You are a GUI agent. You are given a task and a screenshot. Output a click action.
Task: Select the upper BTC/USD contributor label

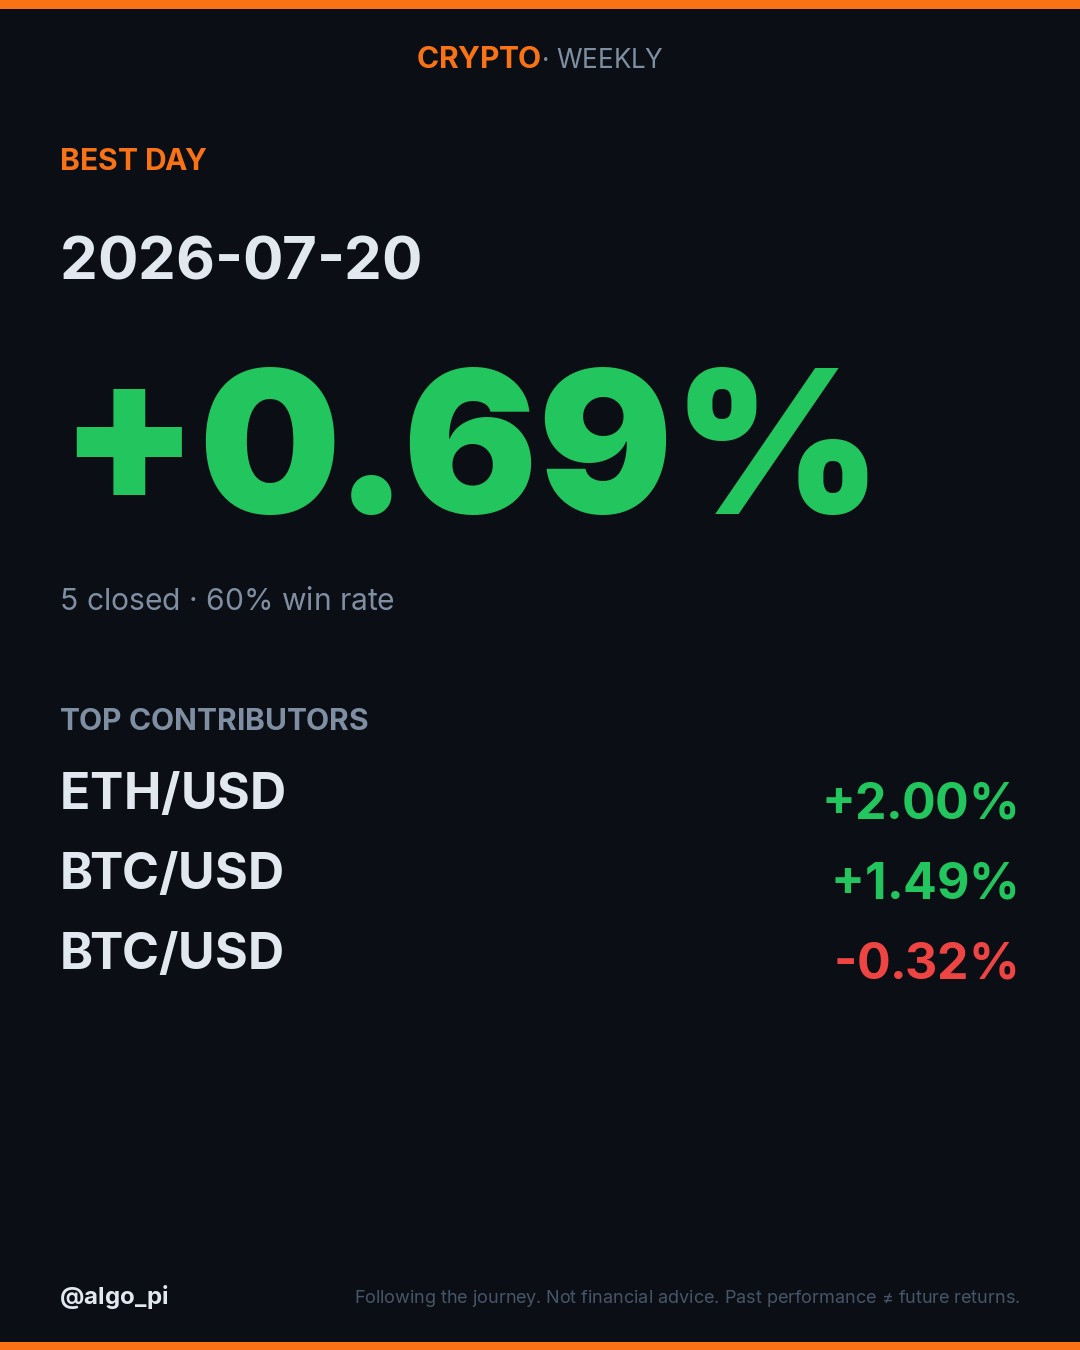[x=172, y=871]
